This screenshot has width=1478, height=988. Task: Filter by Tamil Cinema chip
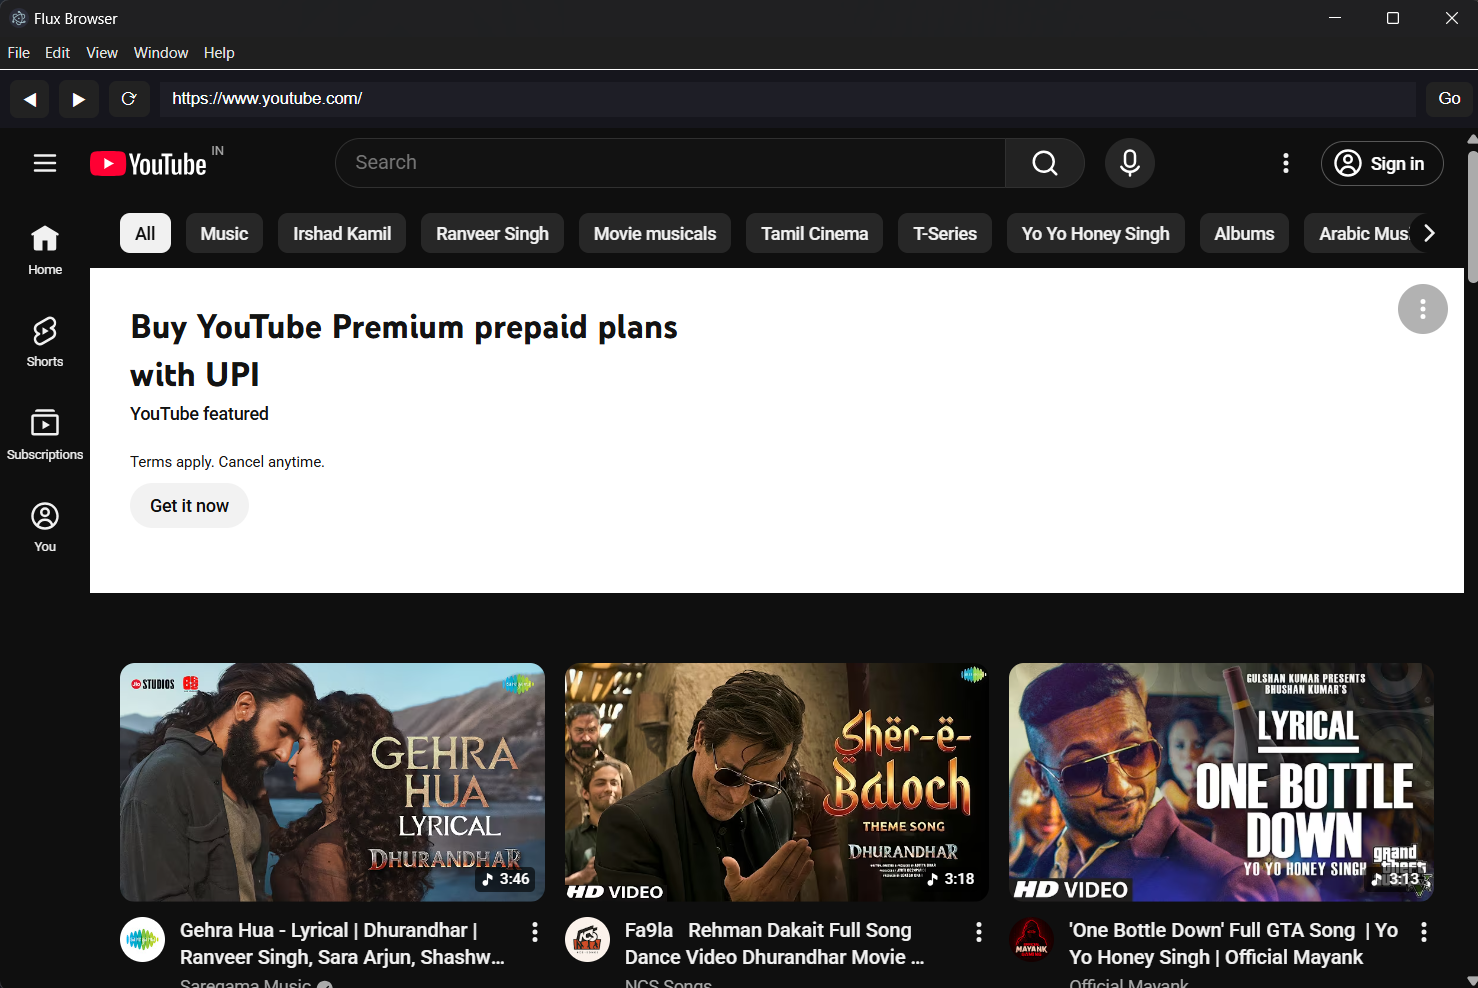tap(814, 233)
